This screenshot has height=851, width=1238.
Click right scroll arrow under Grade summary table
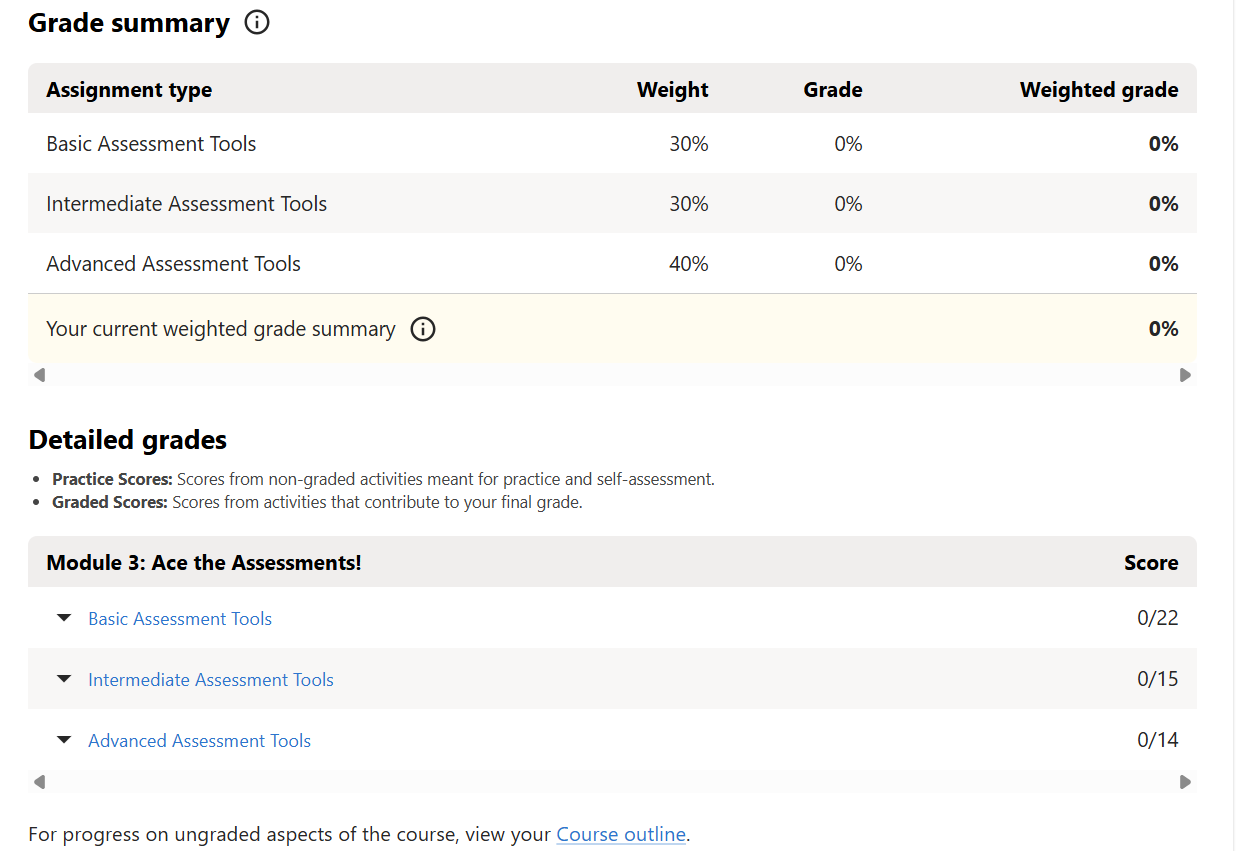1185,375
